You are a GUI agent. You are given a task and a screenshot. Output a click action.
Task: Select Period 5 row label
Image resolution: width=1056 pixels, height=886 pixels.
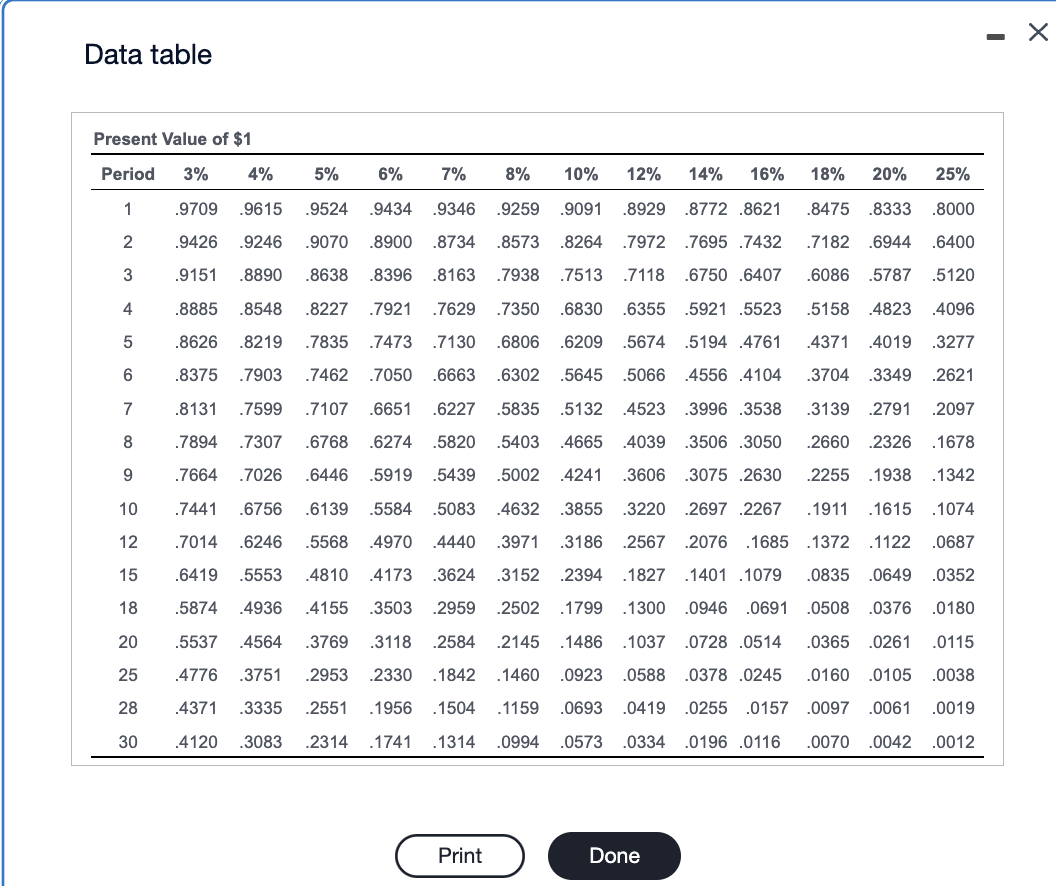(x=127, y=342)
